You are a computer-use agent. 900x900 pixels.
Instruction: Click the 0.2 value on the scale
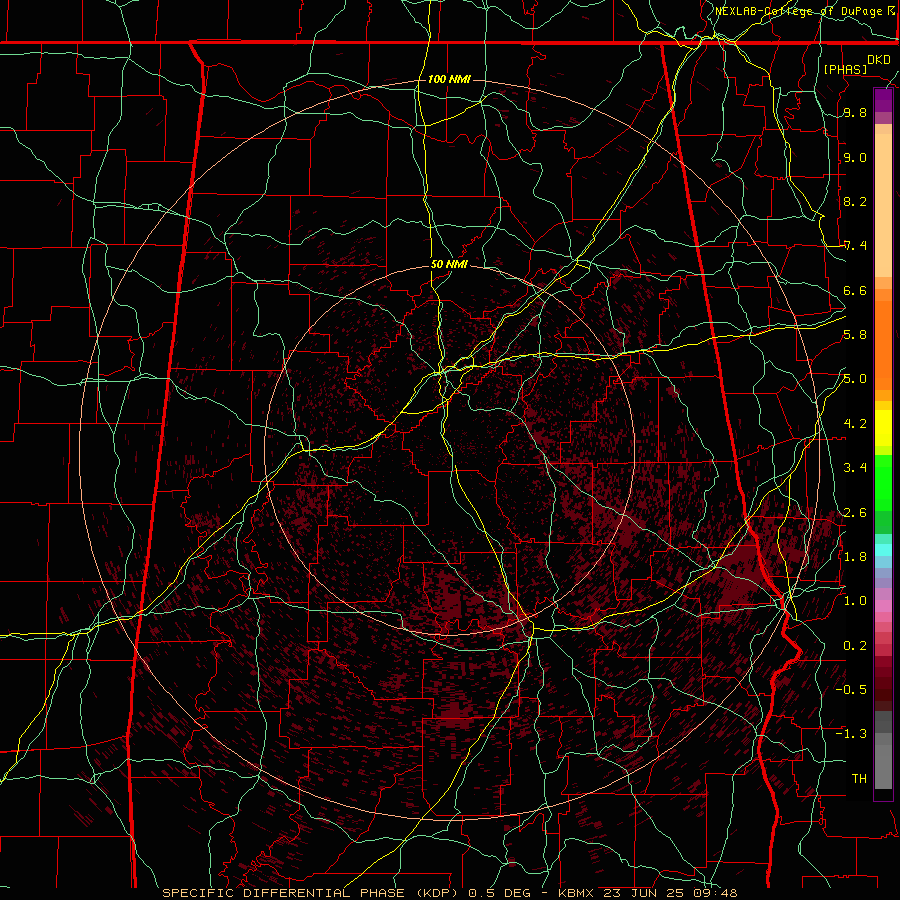point(855,645)
